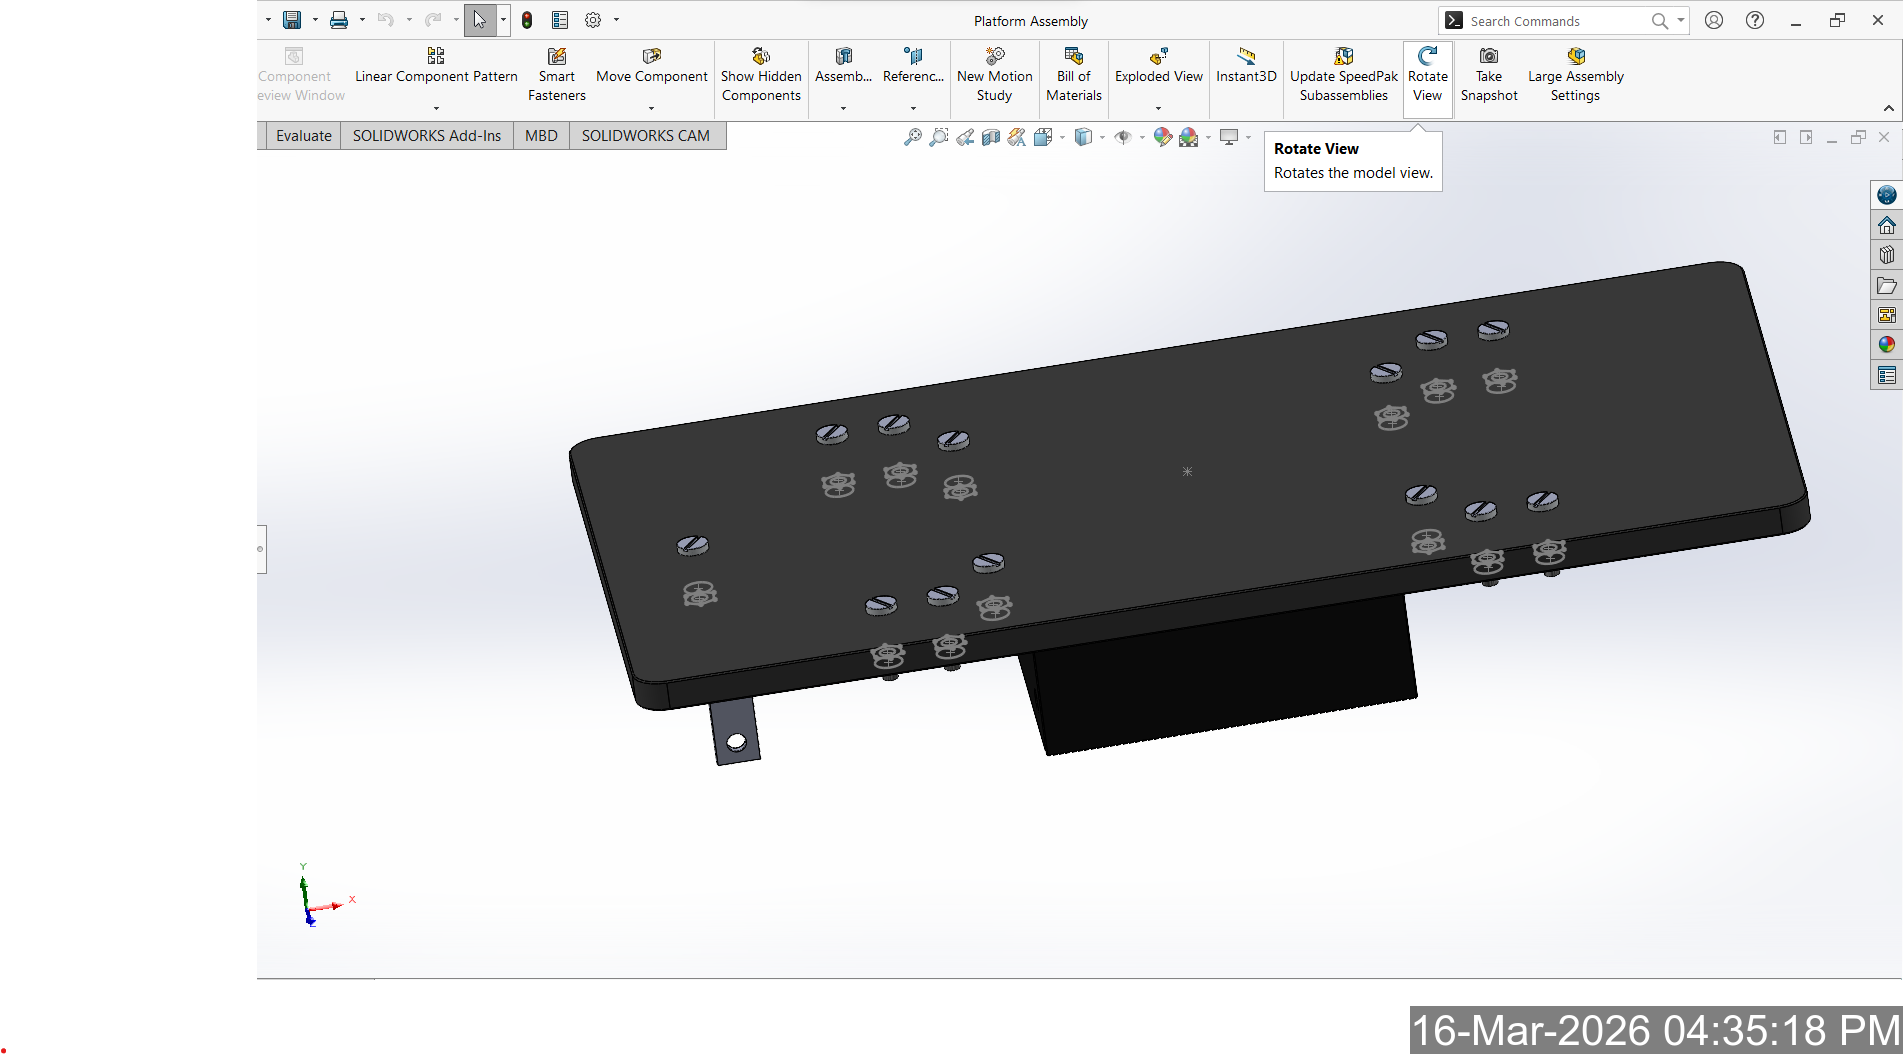This screenshot has height=1054, width=1903.
Task: Click the Zoom to Fit magnifier icon
Action: 912,137
